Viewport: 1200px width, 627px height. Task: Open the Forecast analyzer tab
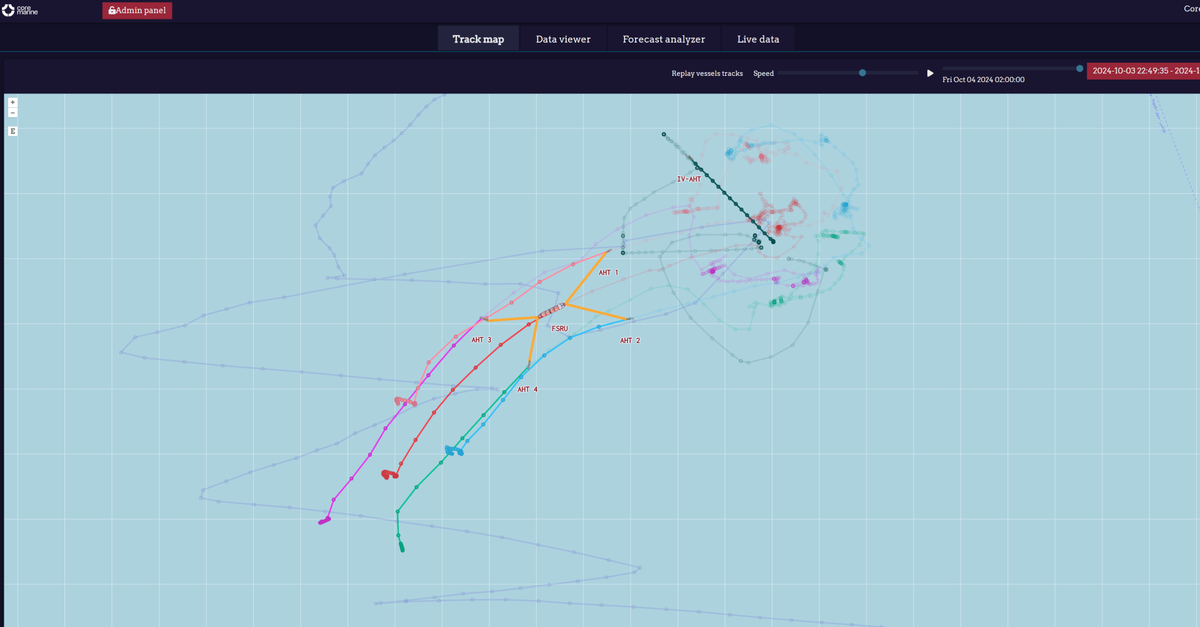click(664, 39)
